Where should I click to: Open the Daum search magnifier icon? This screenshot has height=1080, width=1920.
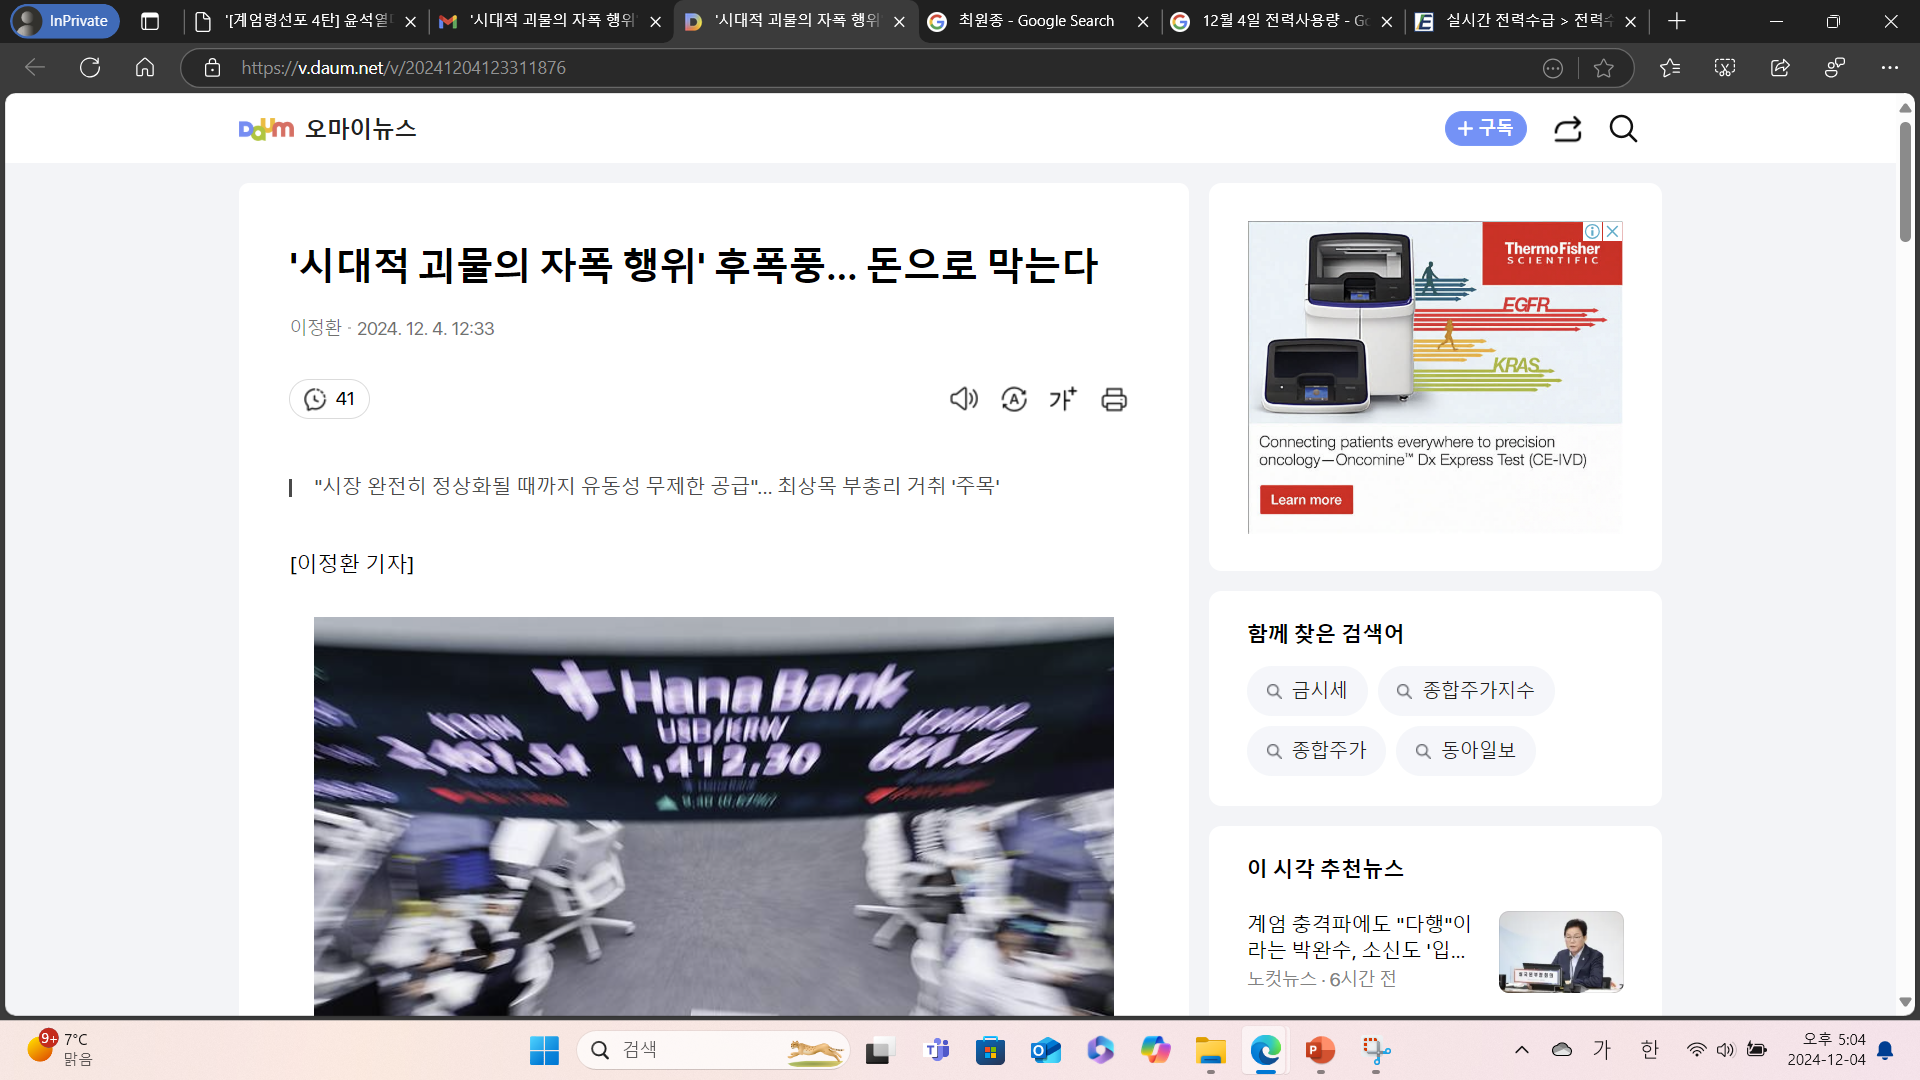1623,129
